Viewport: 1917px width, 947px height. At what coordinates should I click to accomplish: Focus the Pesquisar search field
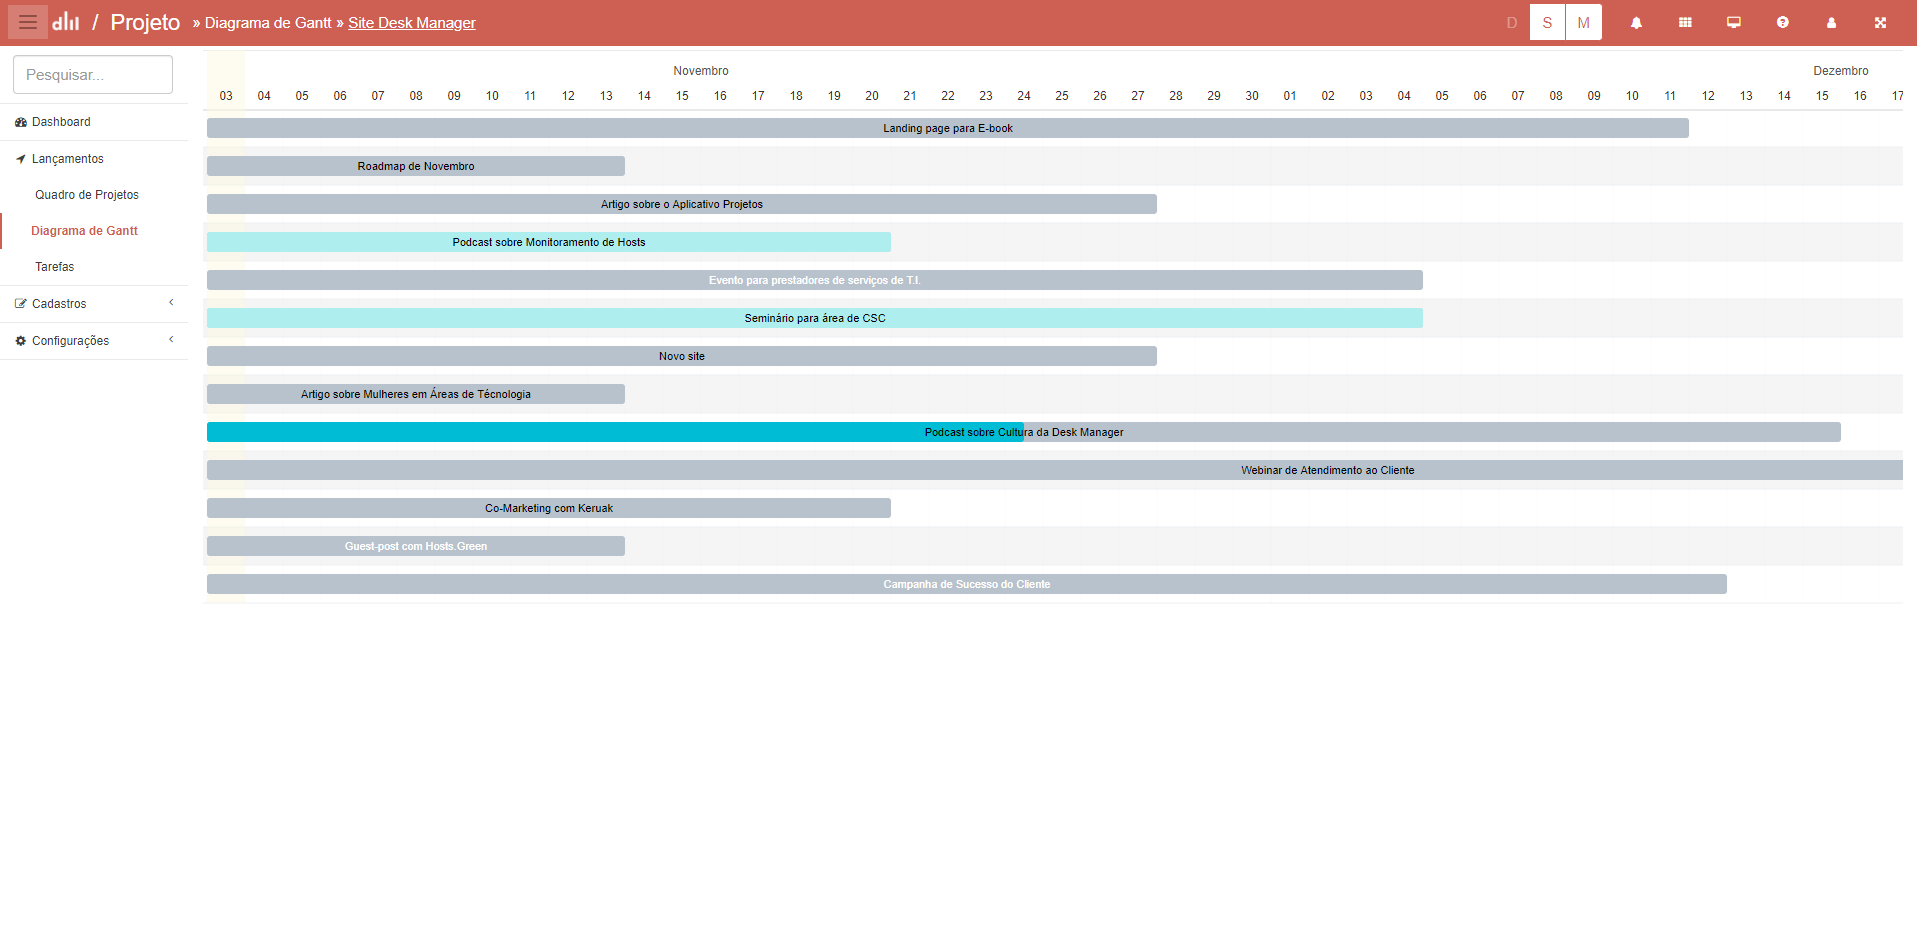(93, 75)
